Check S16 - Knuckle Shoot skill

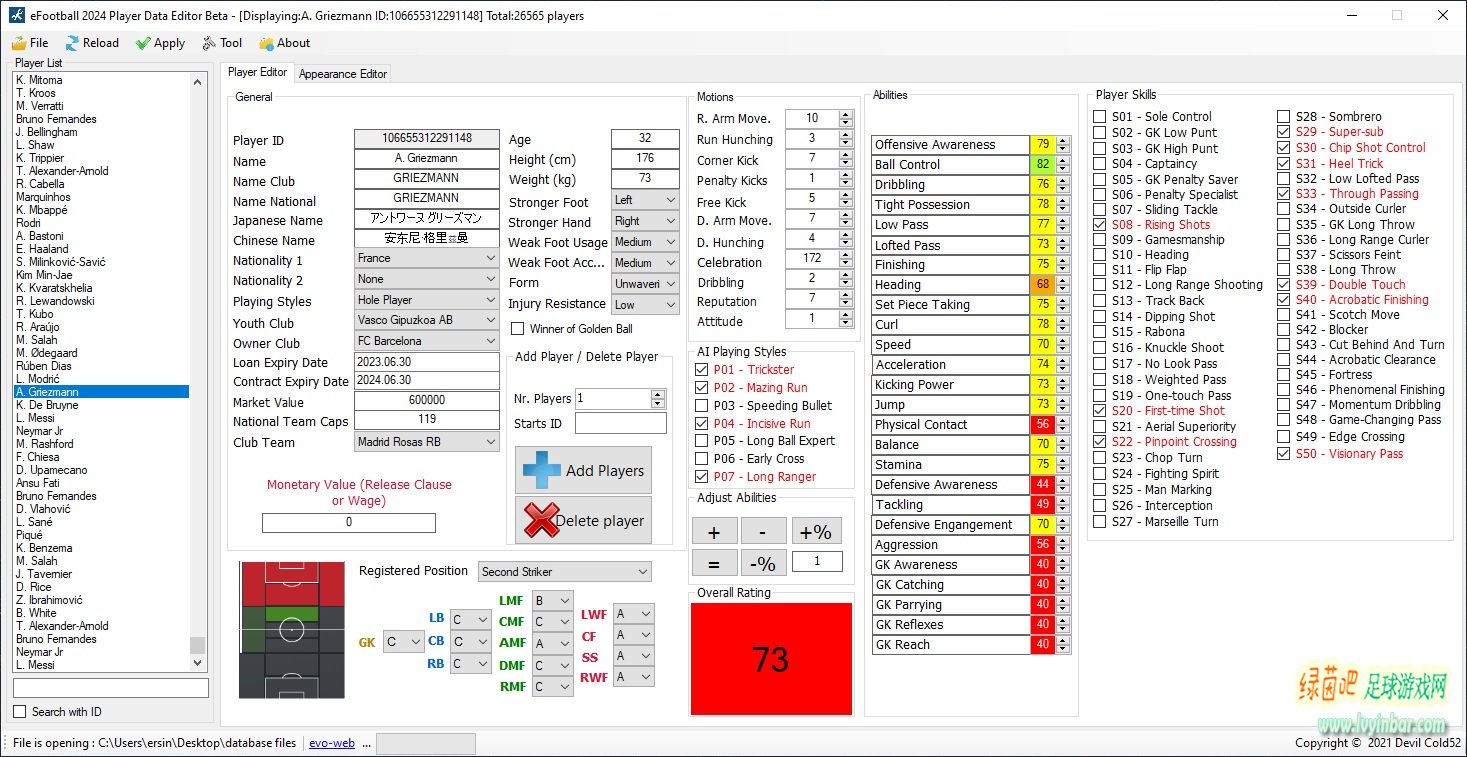[1100, 348]
